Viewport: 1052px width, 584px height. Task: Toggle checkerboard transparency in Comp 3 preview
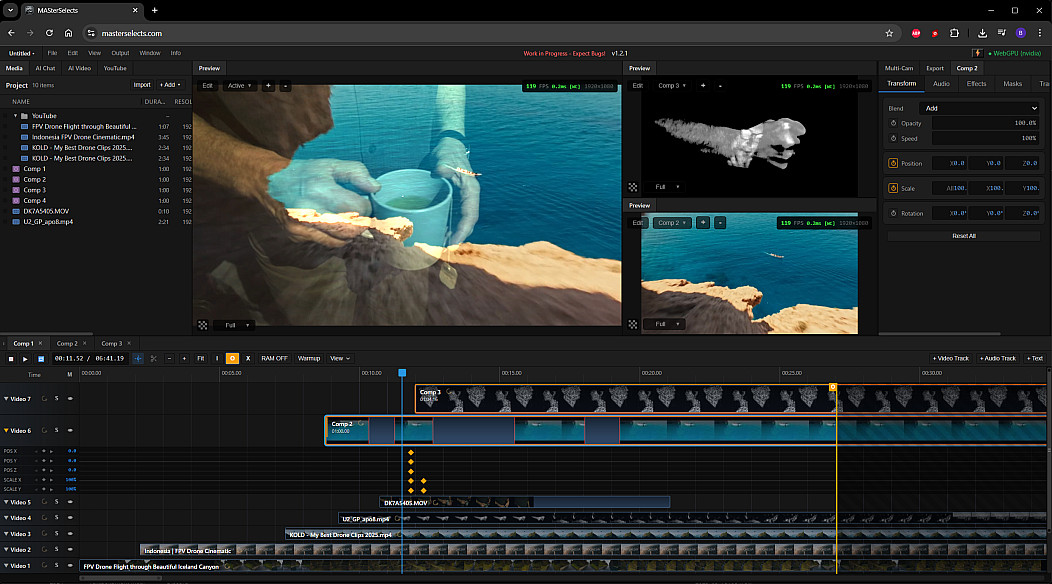[632, 187]
